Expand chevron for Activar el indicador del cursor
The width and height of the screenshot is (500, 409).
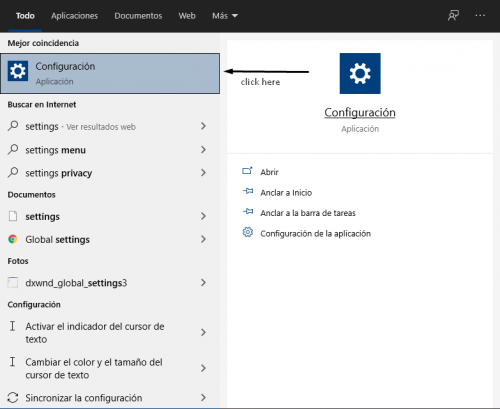203,332
